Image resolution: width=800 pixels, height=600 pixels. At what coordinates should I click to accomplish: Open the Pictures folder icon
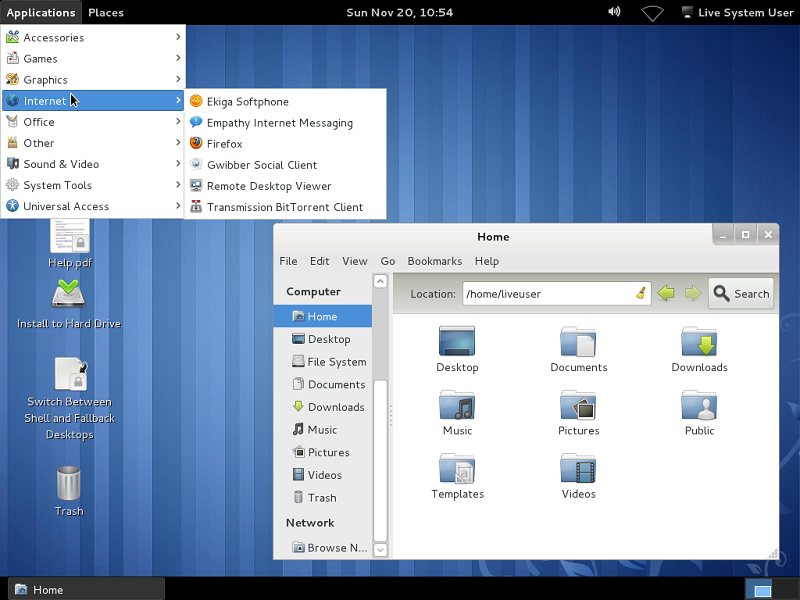tap(578, 406)
